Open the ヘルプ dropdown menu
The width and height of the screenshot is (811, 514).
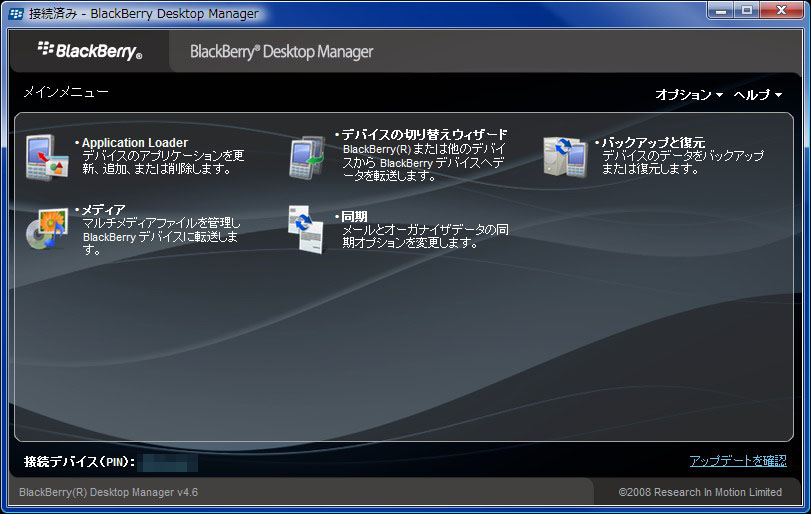[757, 94]
